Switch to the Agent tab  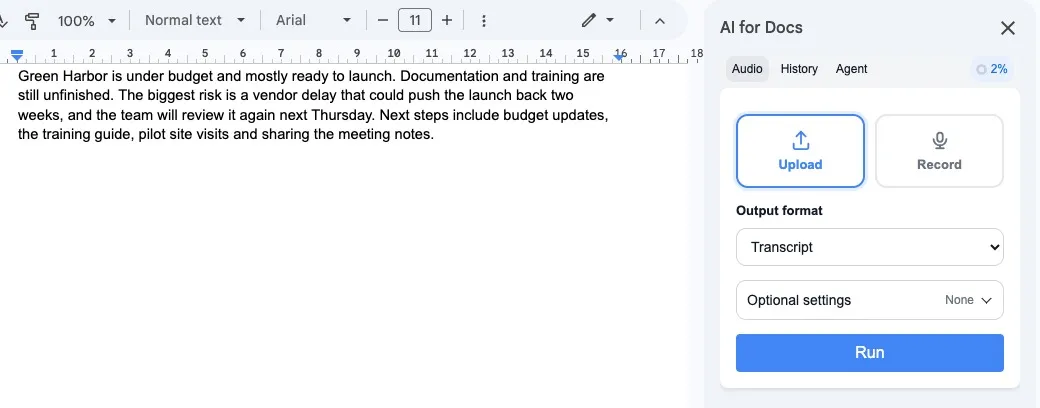(x=852, y=69)
